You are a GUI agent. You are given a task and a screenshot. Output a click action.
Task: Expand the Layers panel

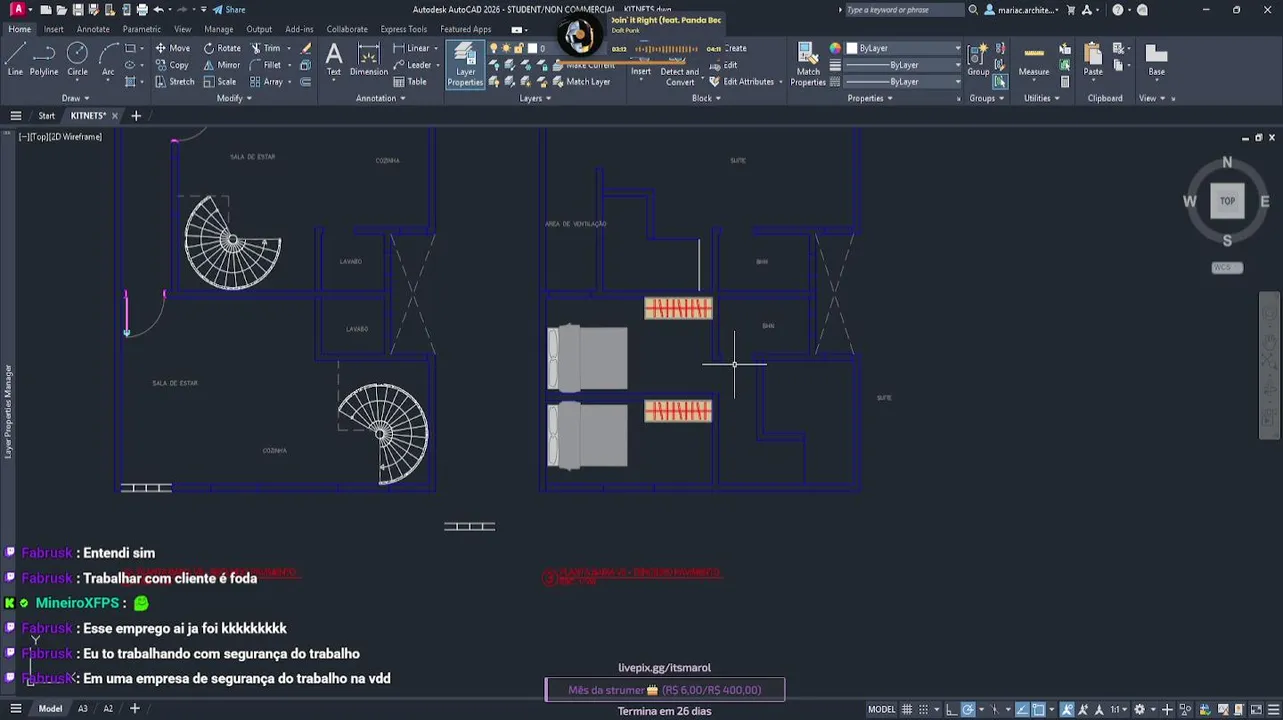(535, 98)
